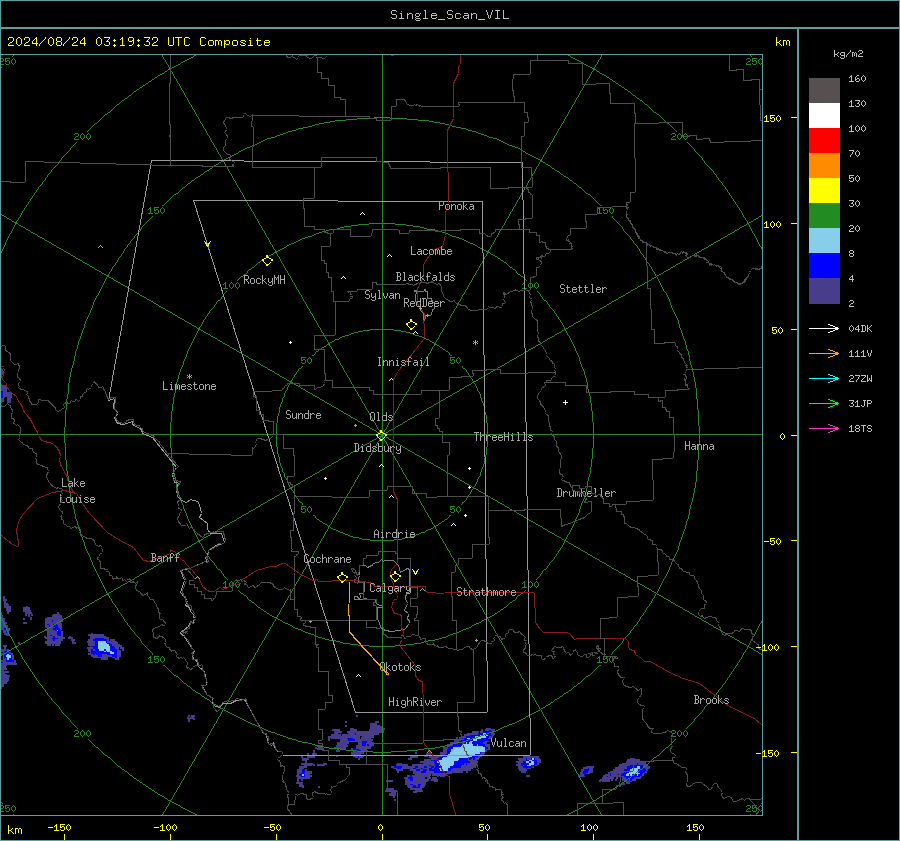Click the Ponoka city label
This screenshot has height=841, width=900.
[x=456, y=206]
